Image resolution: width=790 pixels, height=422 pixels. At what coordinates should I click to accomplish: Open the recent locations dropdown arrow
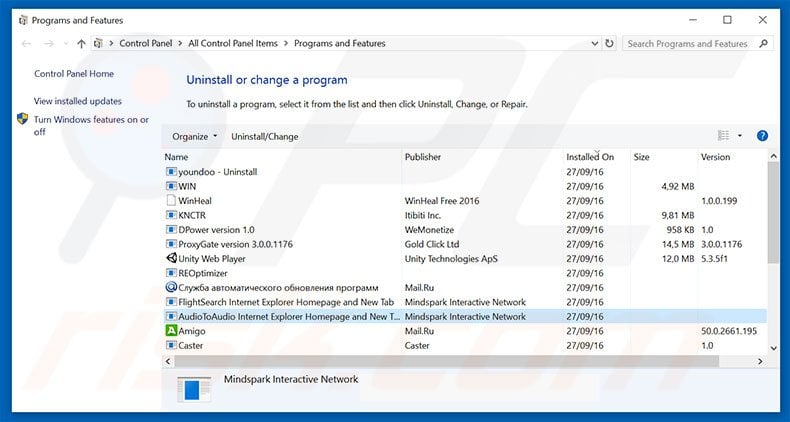click(65, 44)
